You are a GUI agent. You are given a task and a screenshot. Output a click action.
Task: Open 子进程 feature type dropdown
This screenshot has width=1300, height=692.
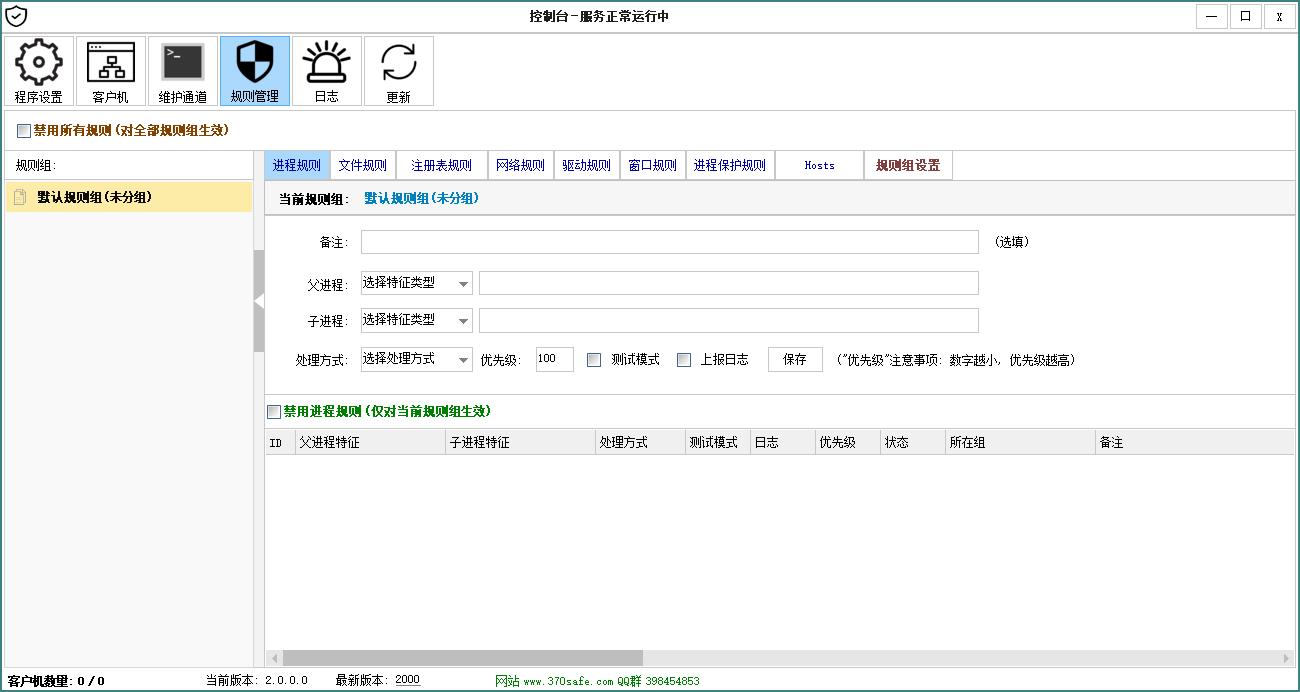tap(416, 320)
